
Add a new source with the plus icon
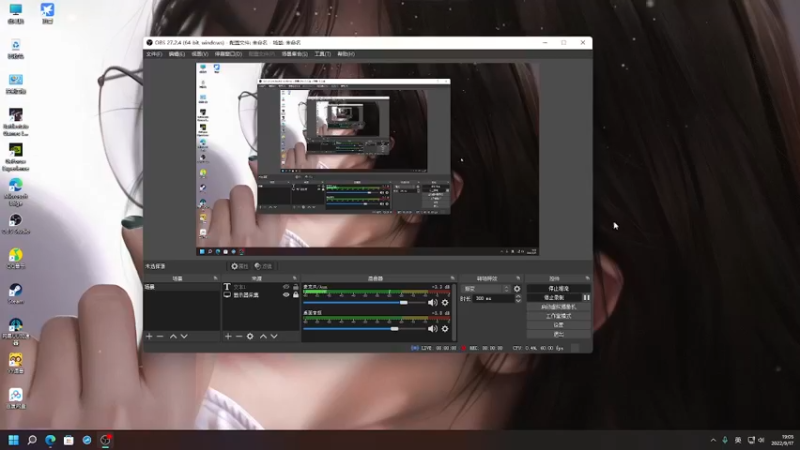pyautogui.click(x=228, y=336)
